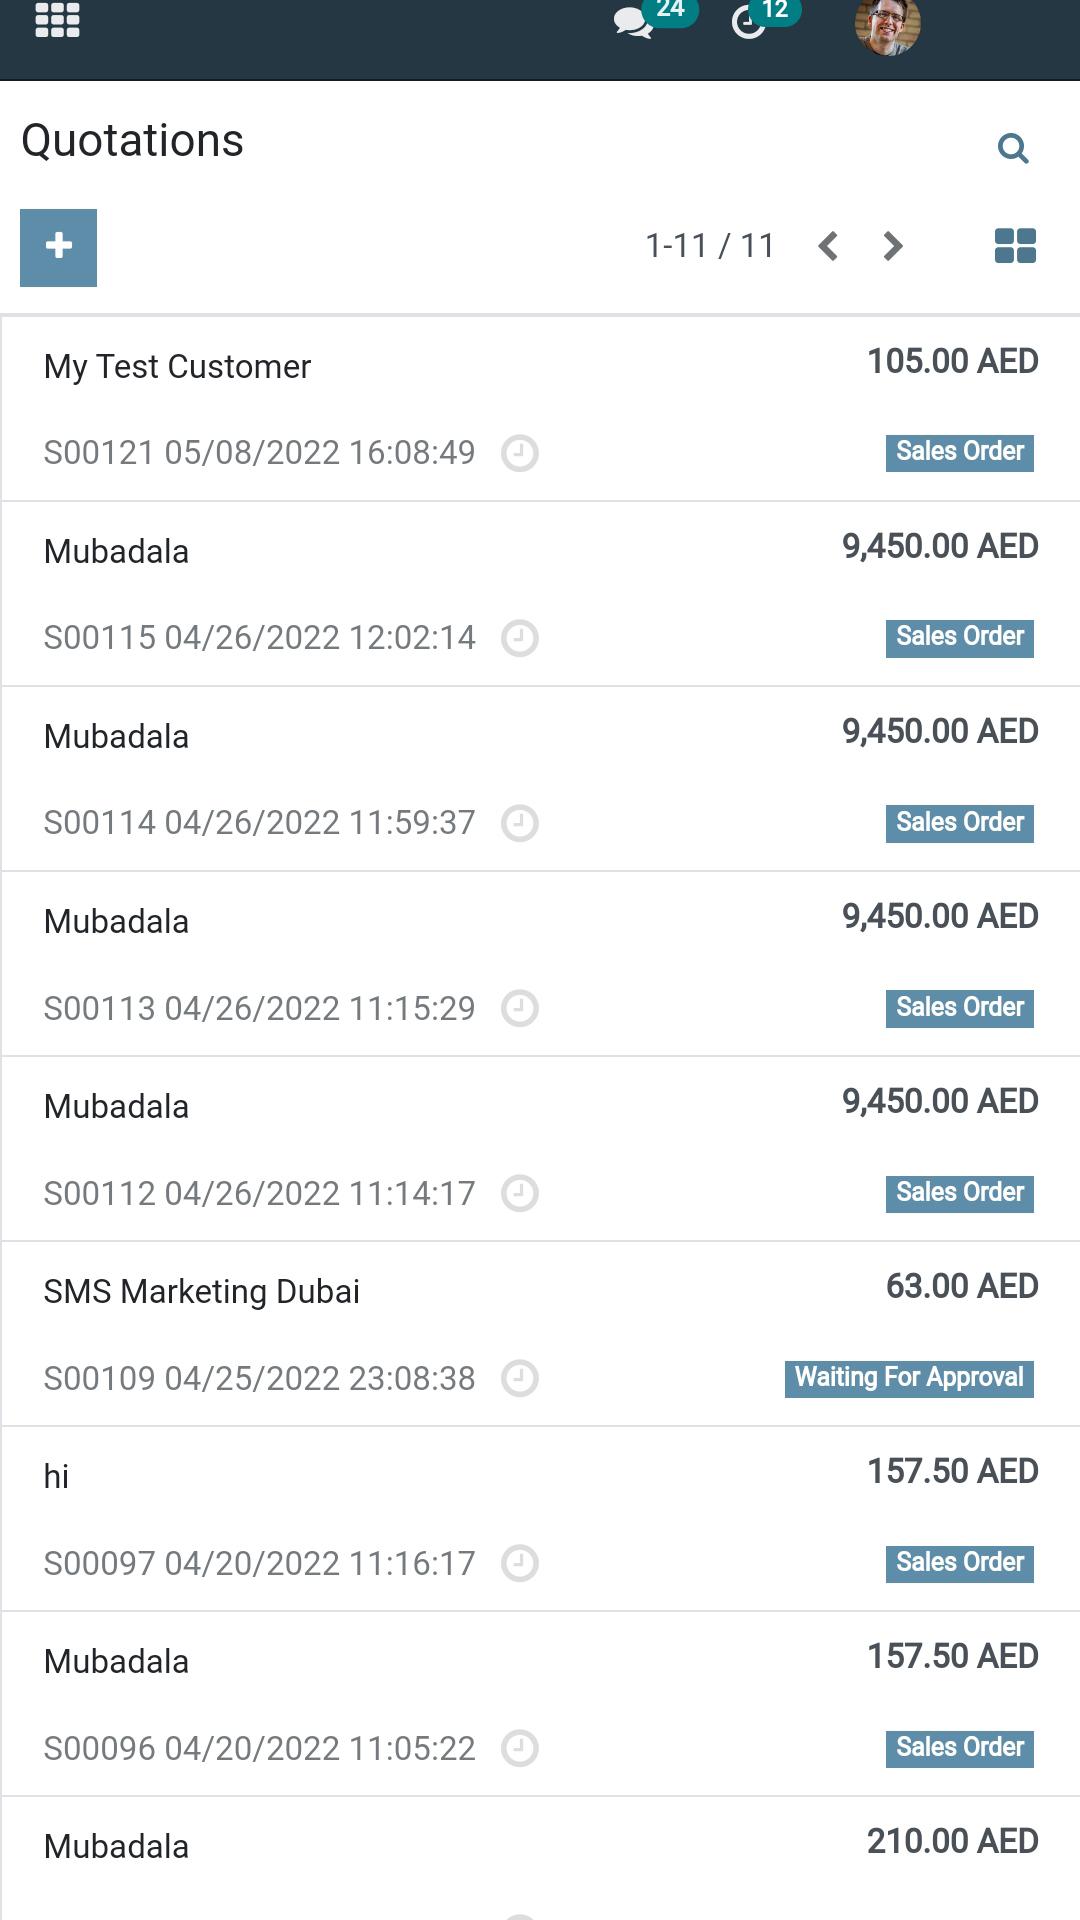Open activity clock for order S00121
1080x1920 pixels.
pyautogui.click(x=520, y=453)
